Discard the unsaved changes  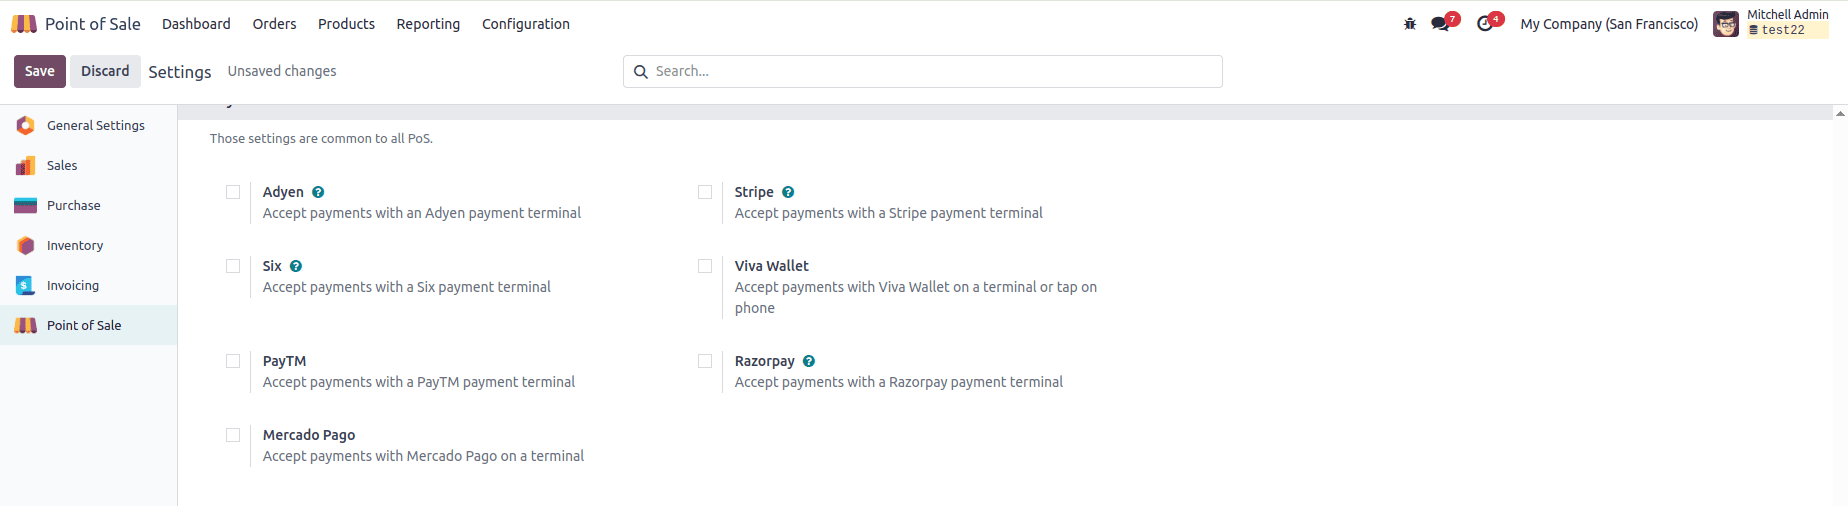[x=105, y=71]
